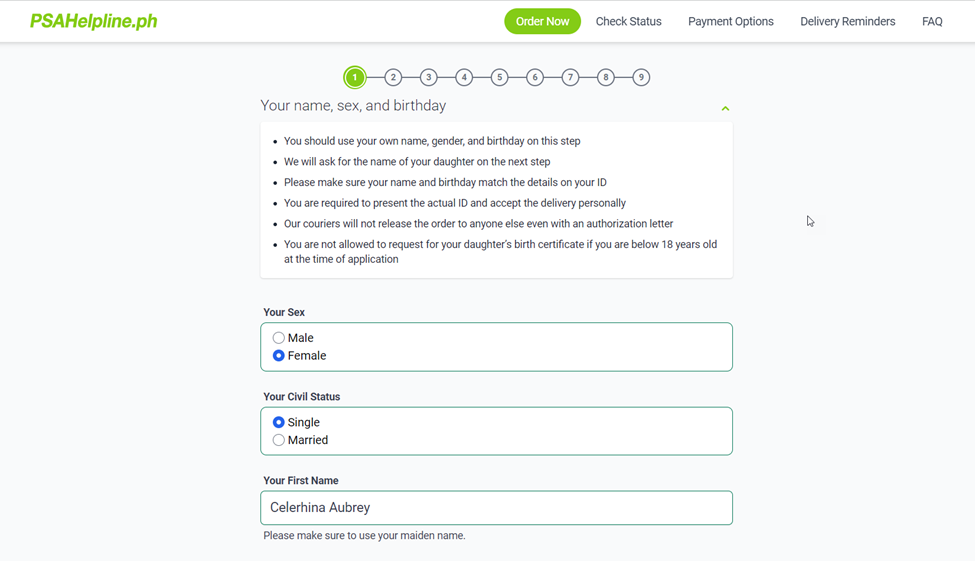Click the Your First Name field
This screenshot has width=975, height=561.
coord(496,508)
